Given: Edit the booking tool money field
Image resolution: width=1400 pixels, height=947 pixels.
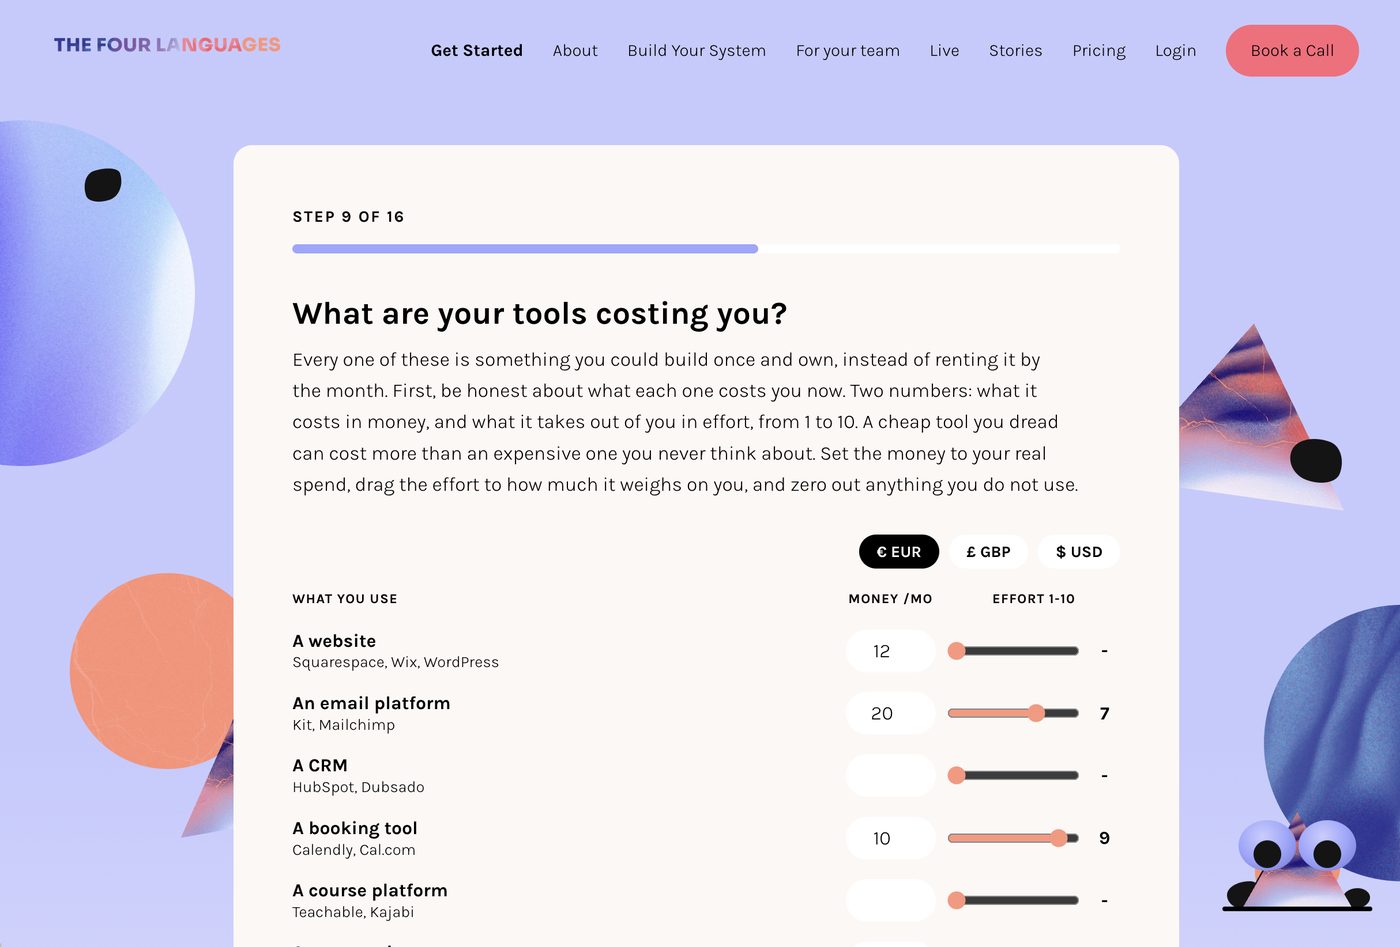Looking at the screenshot, I should coord(891,838).
